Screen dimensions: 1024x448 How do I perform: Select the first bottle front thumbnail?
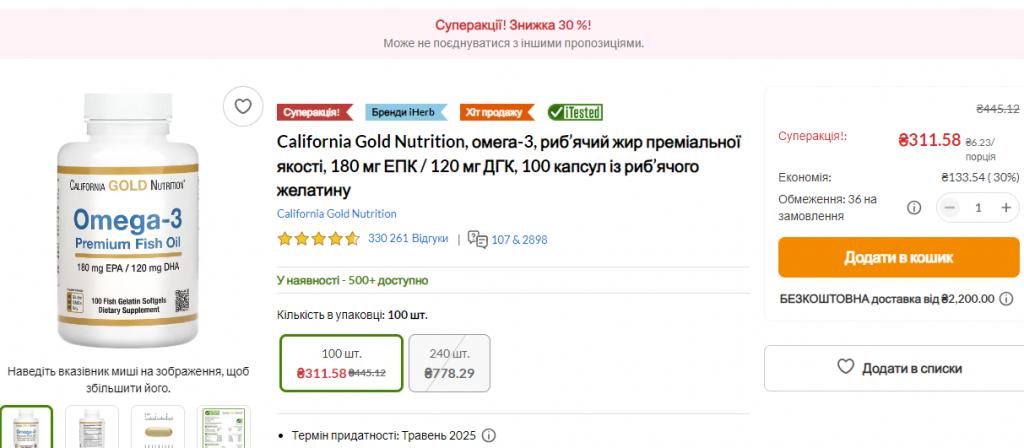[26, 427]
